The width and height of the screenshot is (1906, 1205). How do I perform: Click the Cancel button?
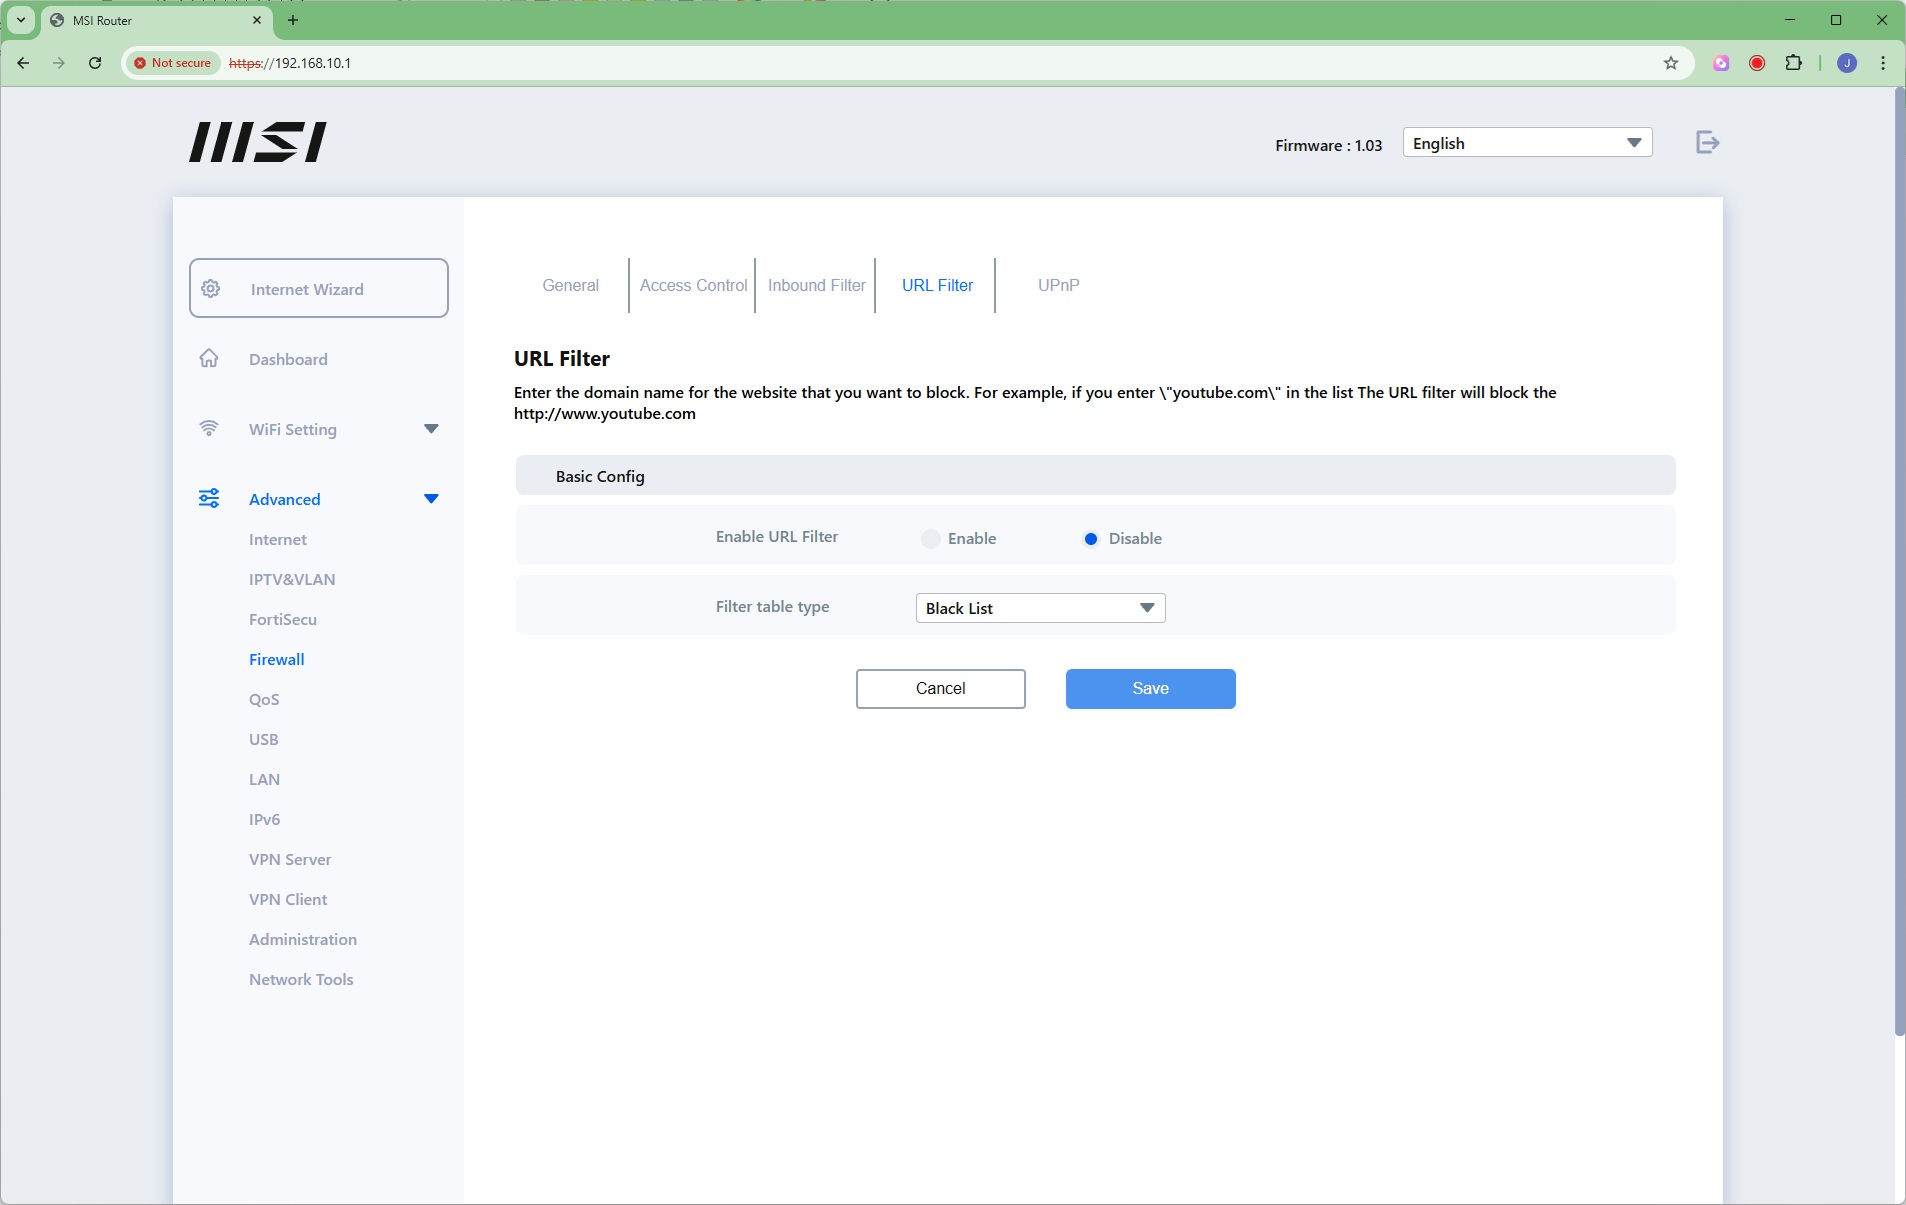940,689
